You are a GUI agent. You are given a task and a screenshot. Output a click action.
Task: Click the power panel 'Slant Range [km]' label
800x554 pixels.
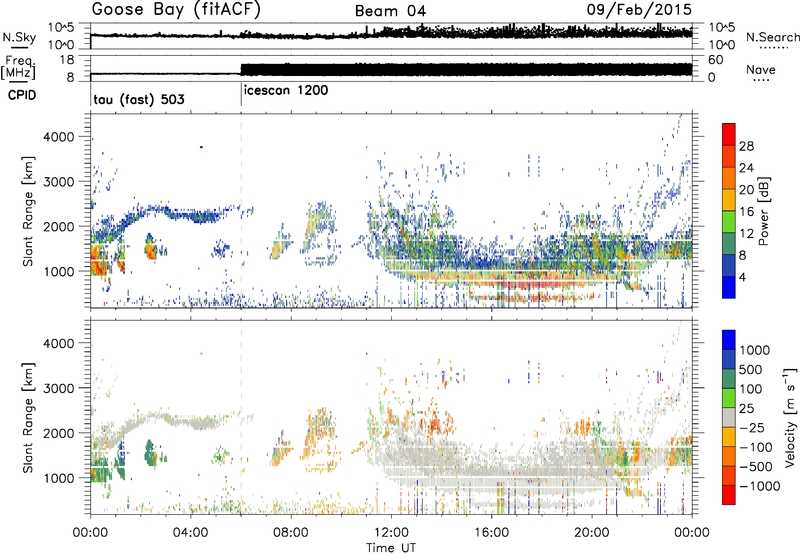pos(28,211)
